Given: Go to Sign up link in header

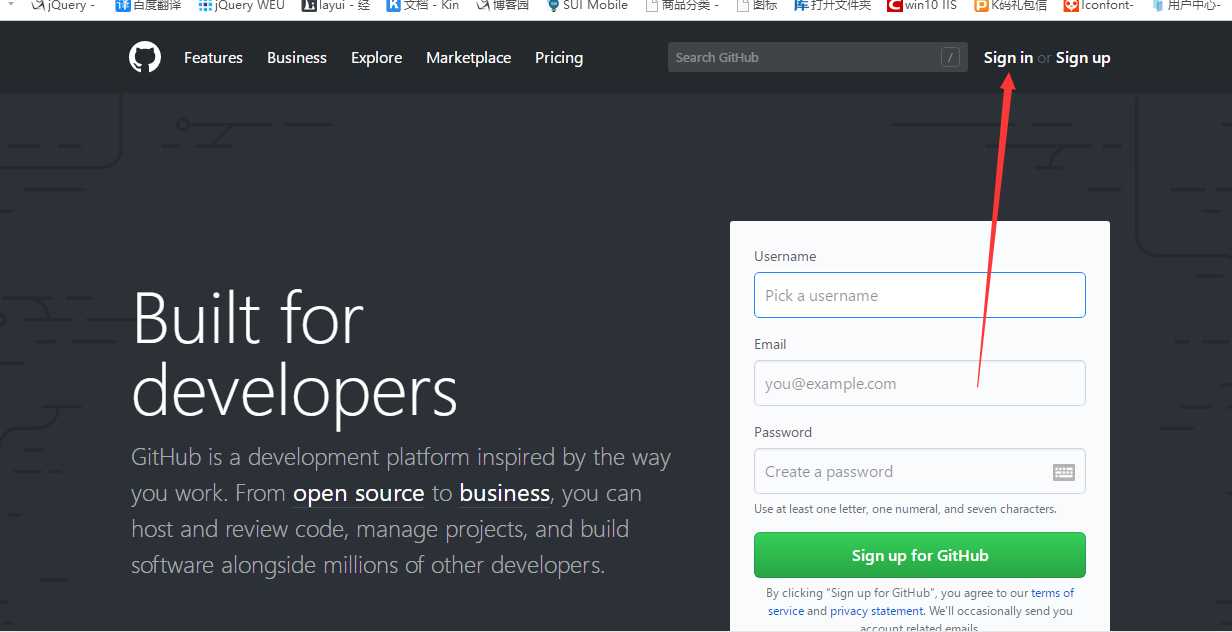Looking at the screenshot, I should (1083, 58).
